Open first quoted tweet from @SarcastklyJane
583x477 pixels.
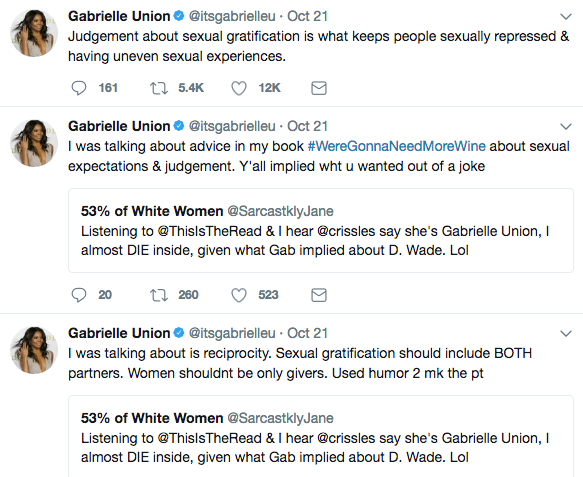coord(321,231)
